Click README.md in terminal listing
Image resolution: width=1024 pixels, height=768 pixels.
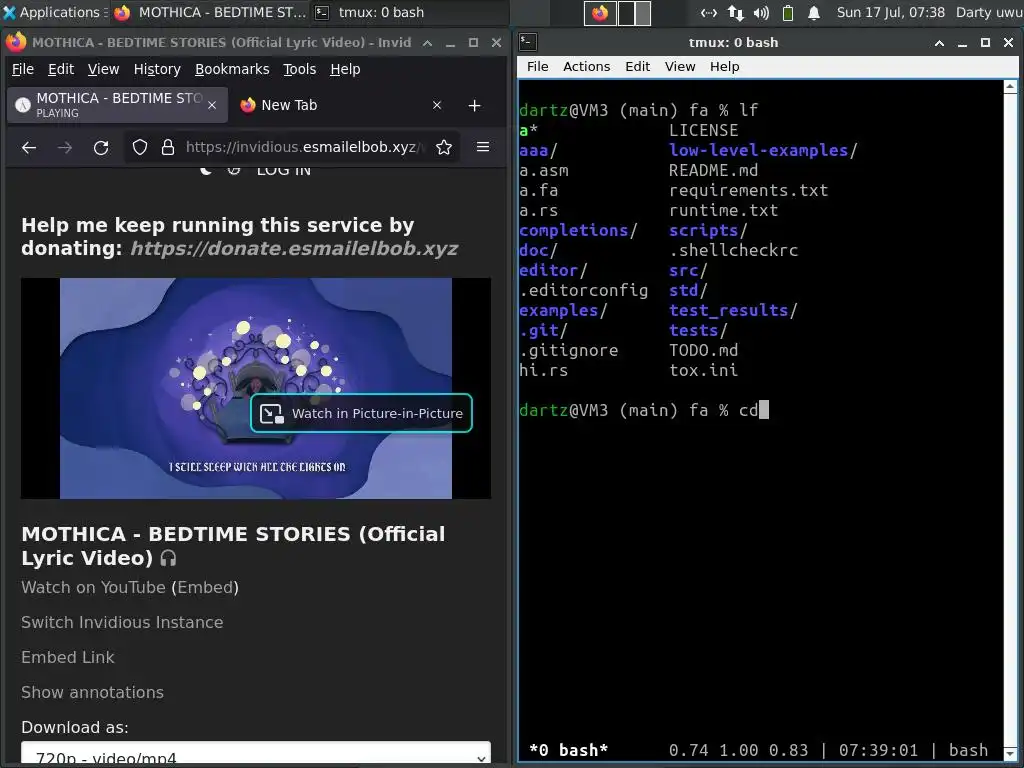[x=713, y=170]
